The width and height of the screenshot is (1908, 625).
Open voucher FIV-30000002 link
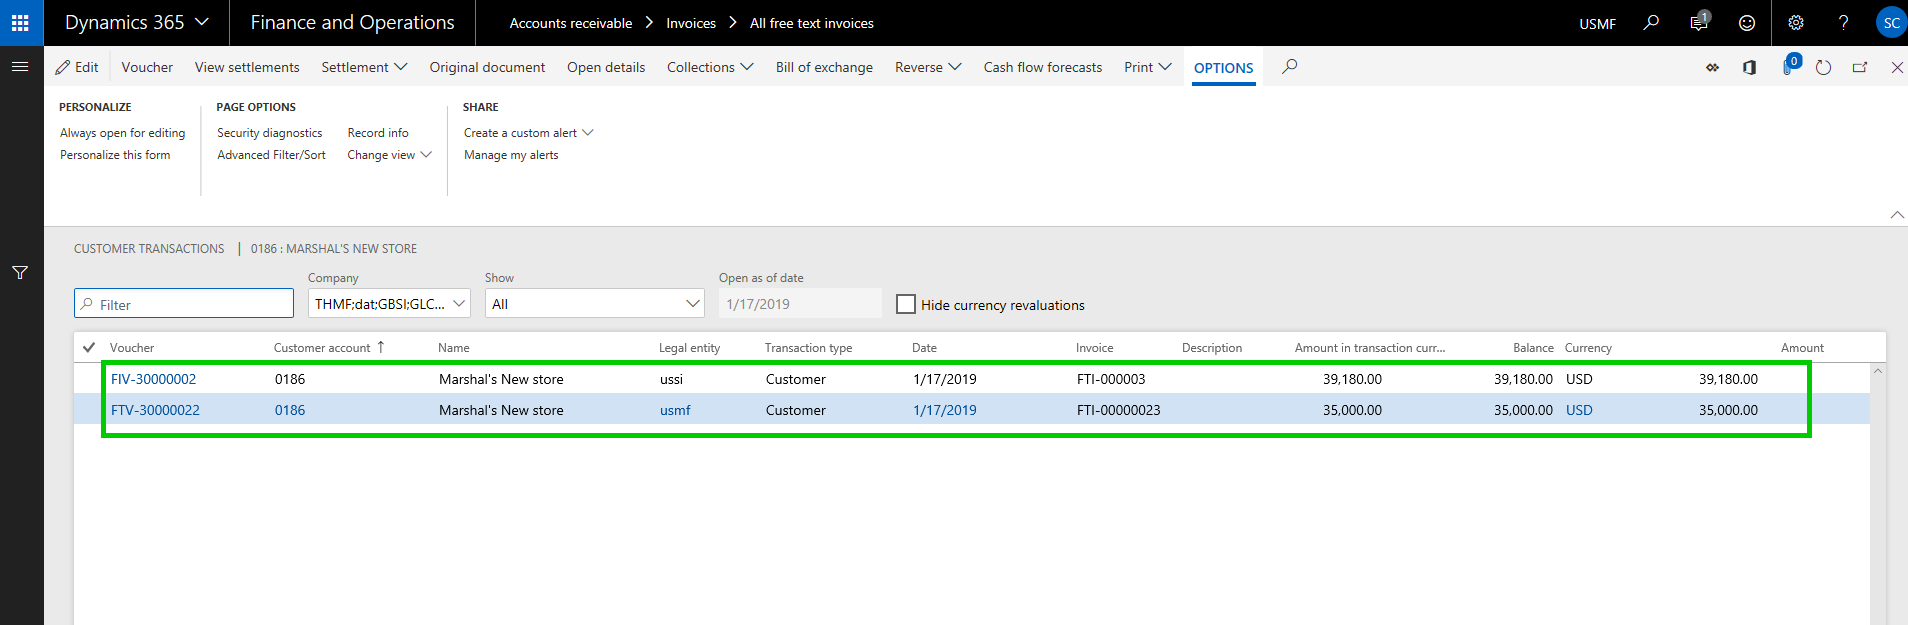pyautogui.click(x=154, y=379)
